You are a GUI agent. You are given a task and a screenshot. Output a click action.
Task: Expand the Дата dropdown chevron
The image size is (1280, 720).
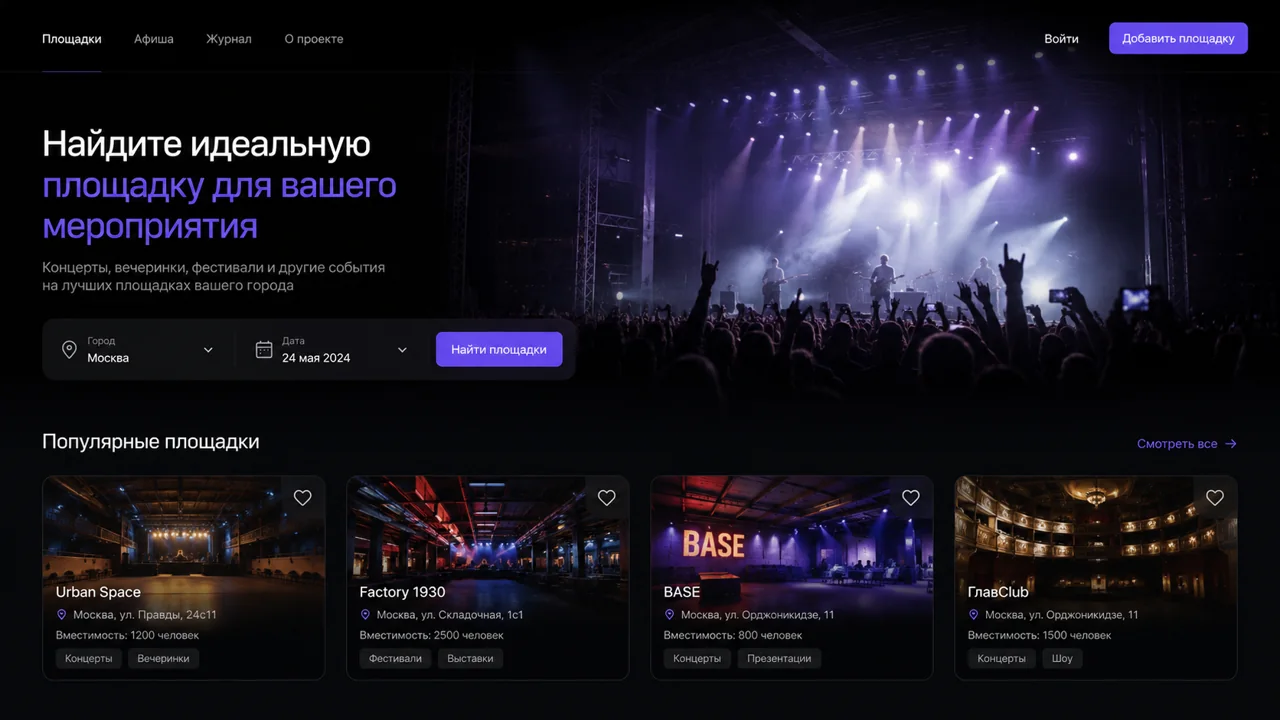[x=402, y=350]
